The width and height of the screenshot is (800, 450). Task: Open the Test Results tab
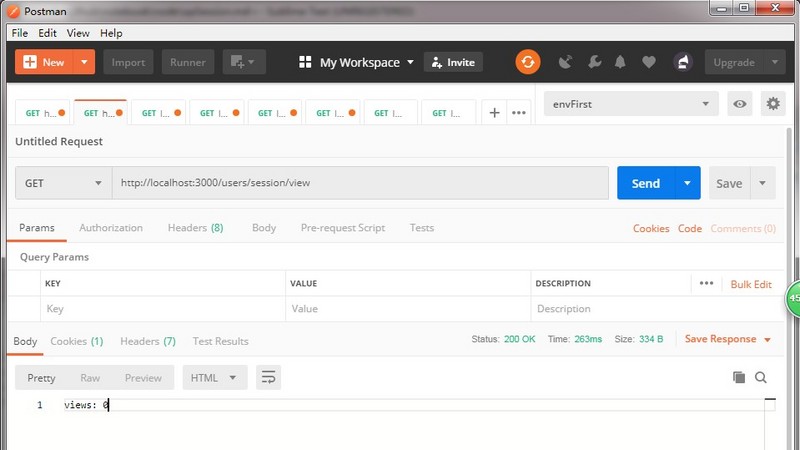pyautogui.click(x=220, y=341)
